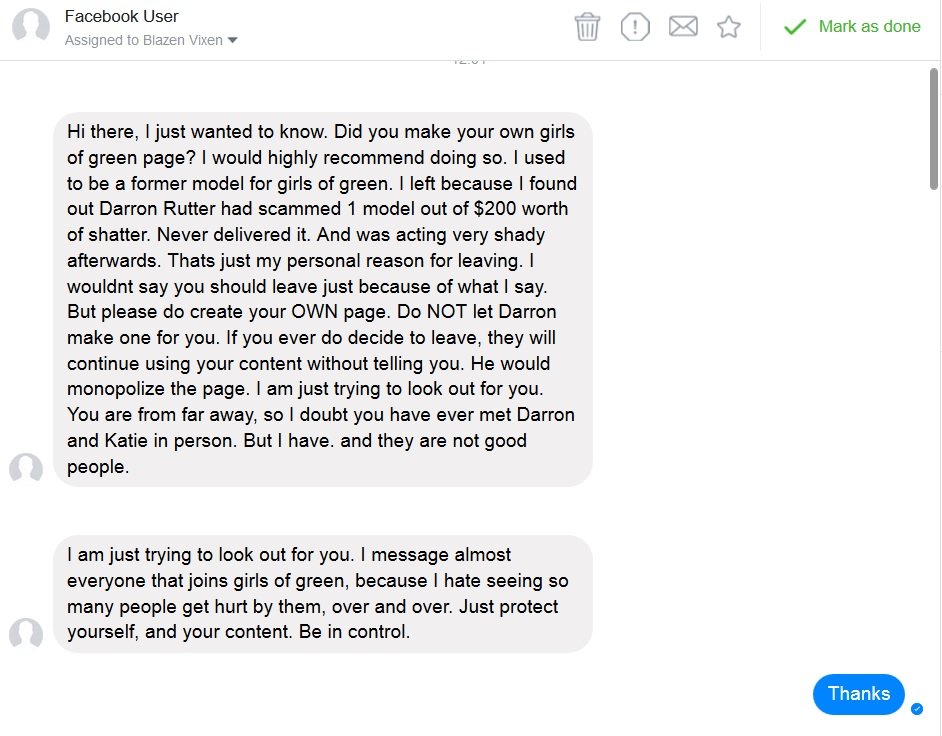This screenshot has height=736, width=942.
Task: Click the blue delivered checkmark under Thanks
Action: click(x=917, y=709)
